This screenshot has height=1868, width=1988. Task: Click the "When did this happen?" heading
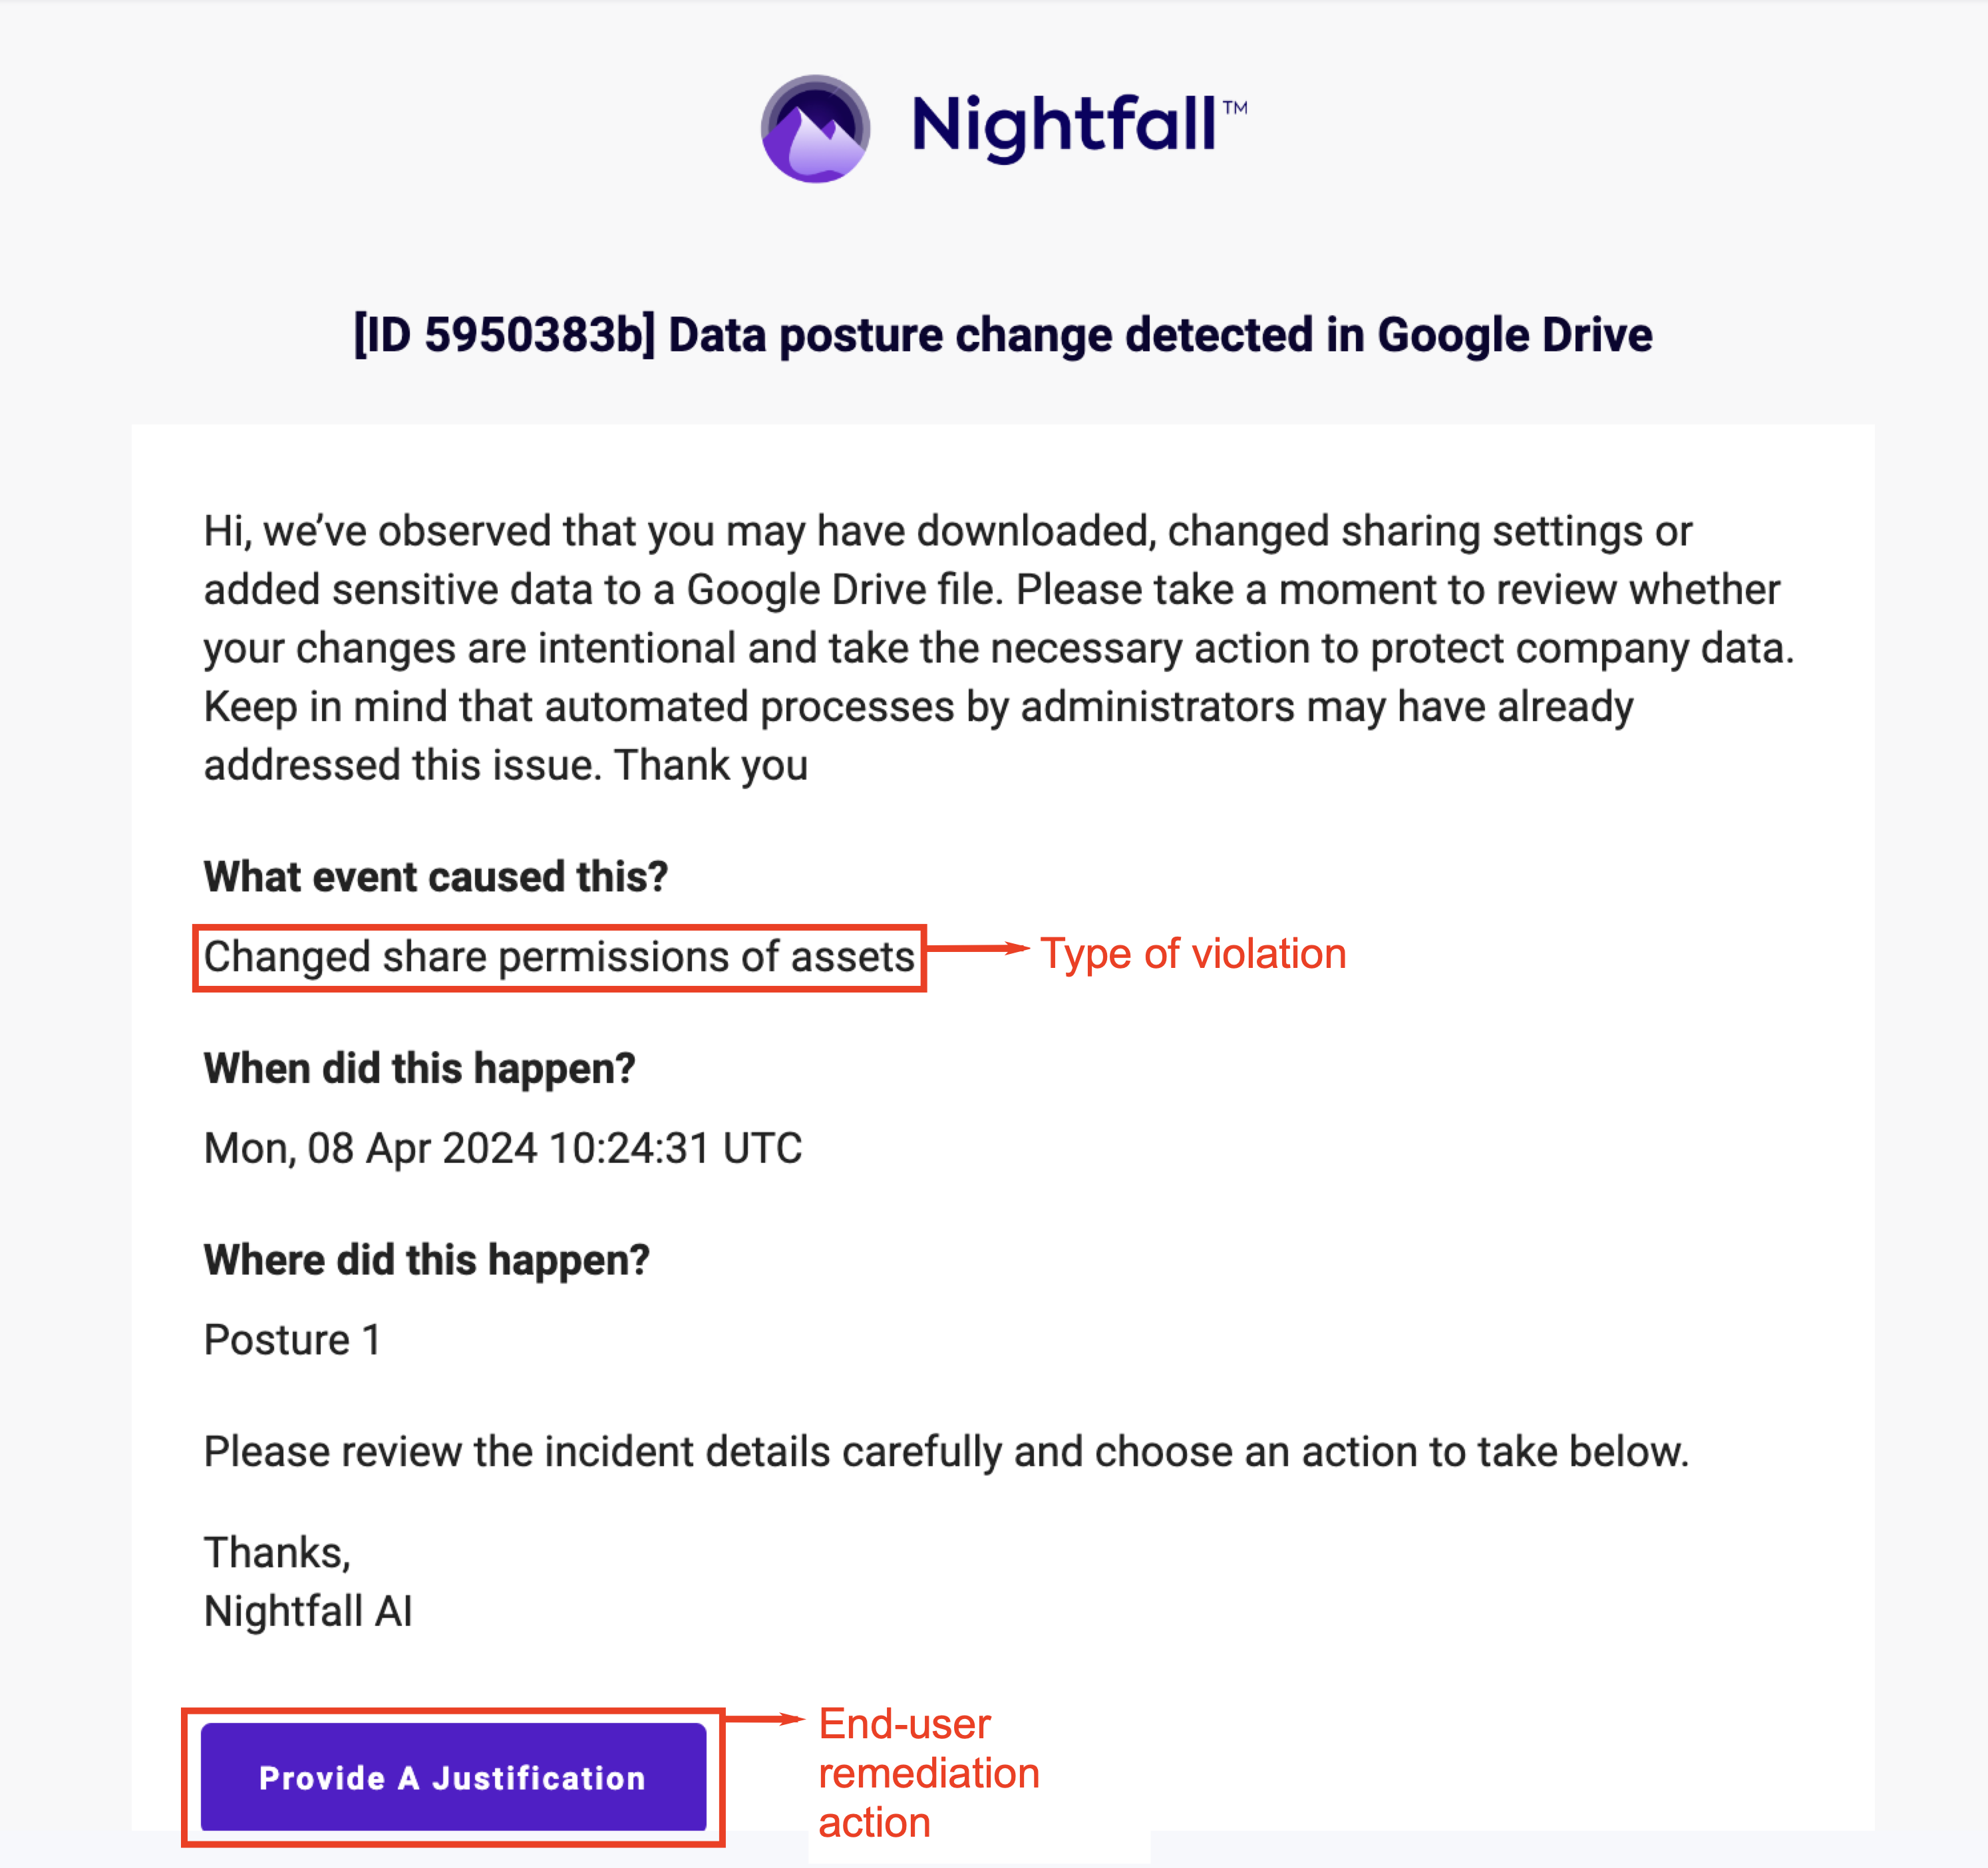(x=419, y=1069)
